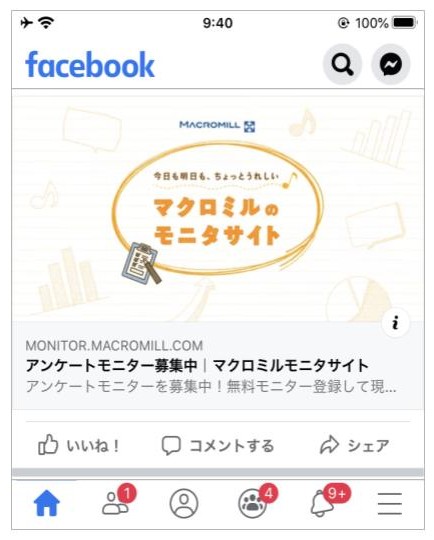
Task: Open the MONITOR.MACROMILL.COM link
Action: coord(114,345)
